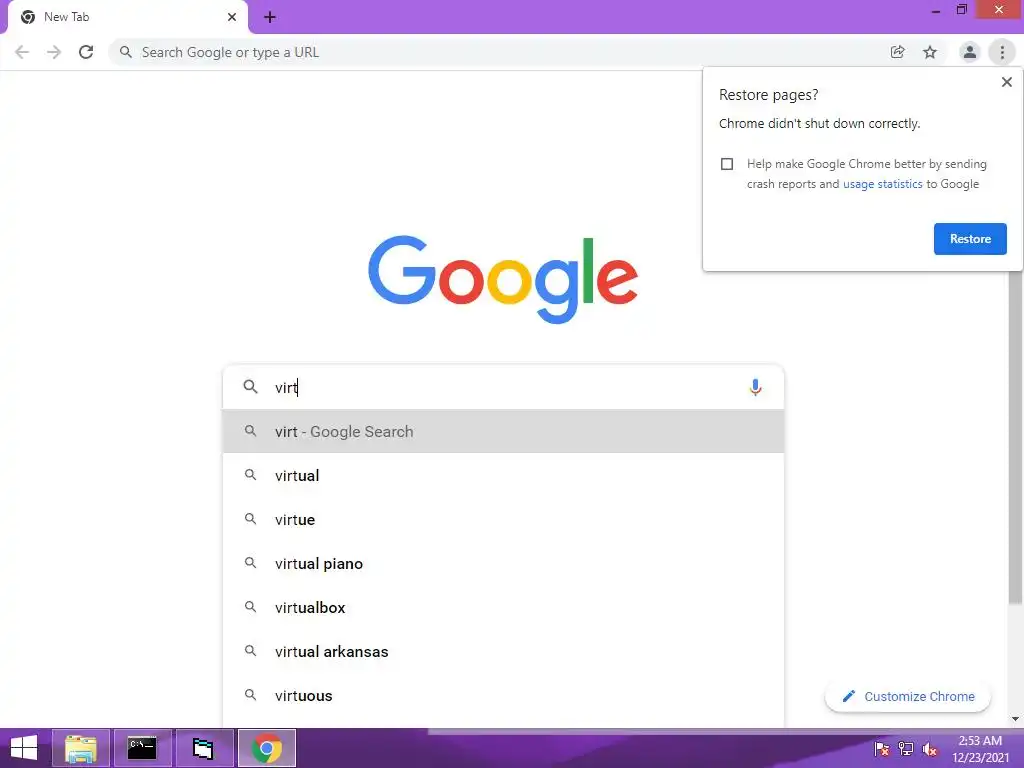The width and height of the screenshot is (1024, 768).
Task: Choose 'virt - Google Search' suggestion
Action: click(x=503, y=431)
